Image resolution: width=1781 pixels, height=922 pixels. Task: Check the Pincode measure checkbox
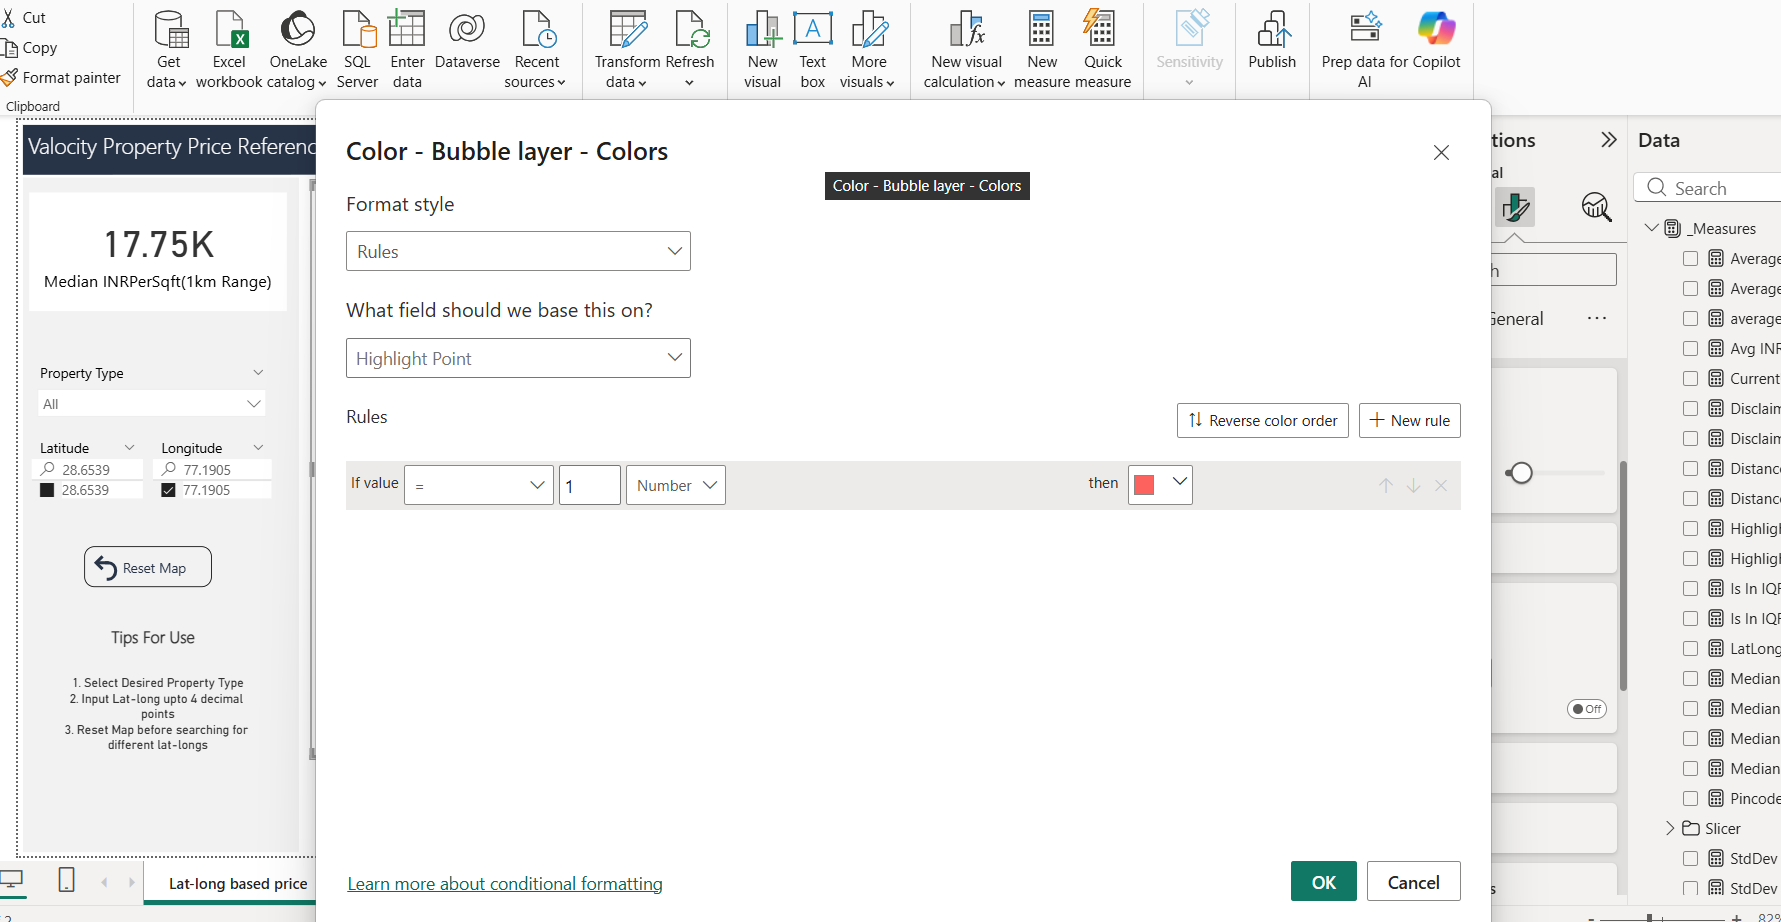(x=1691, y=798)
